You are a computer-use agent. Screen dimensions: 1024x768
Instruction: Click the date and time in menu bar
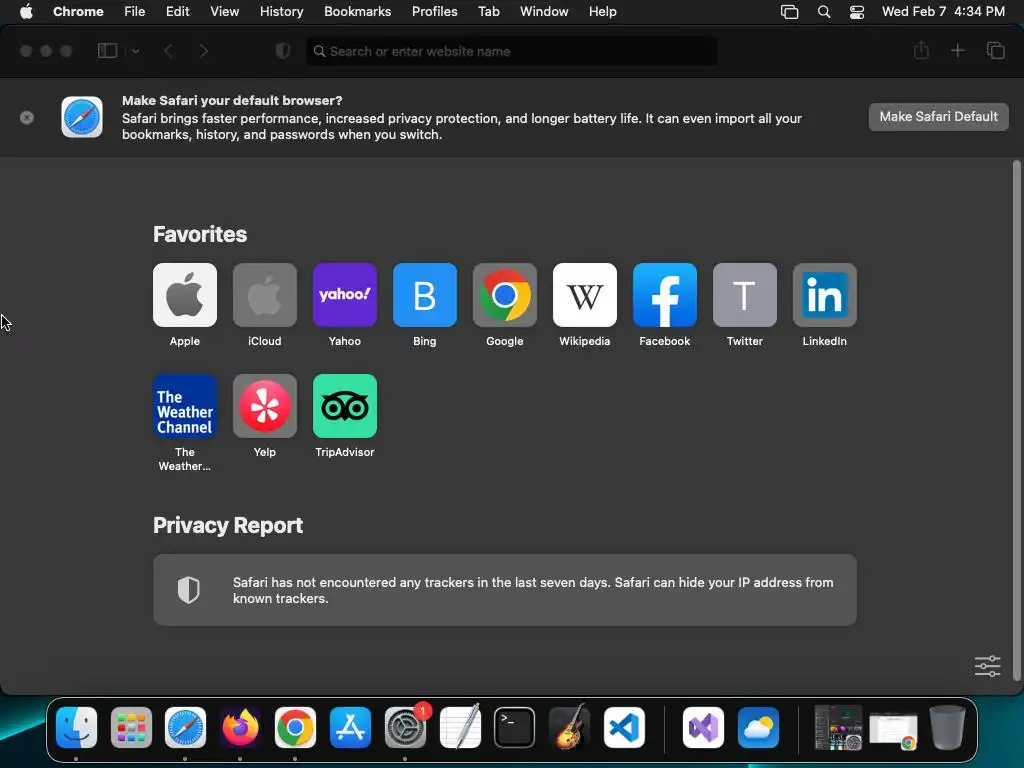tap(943, 12)
